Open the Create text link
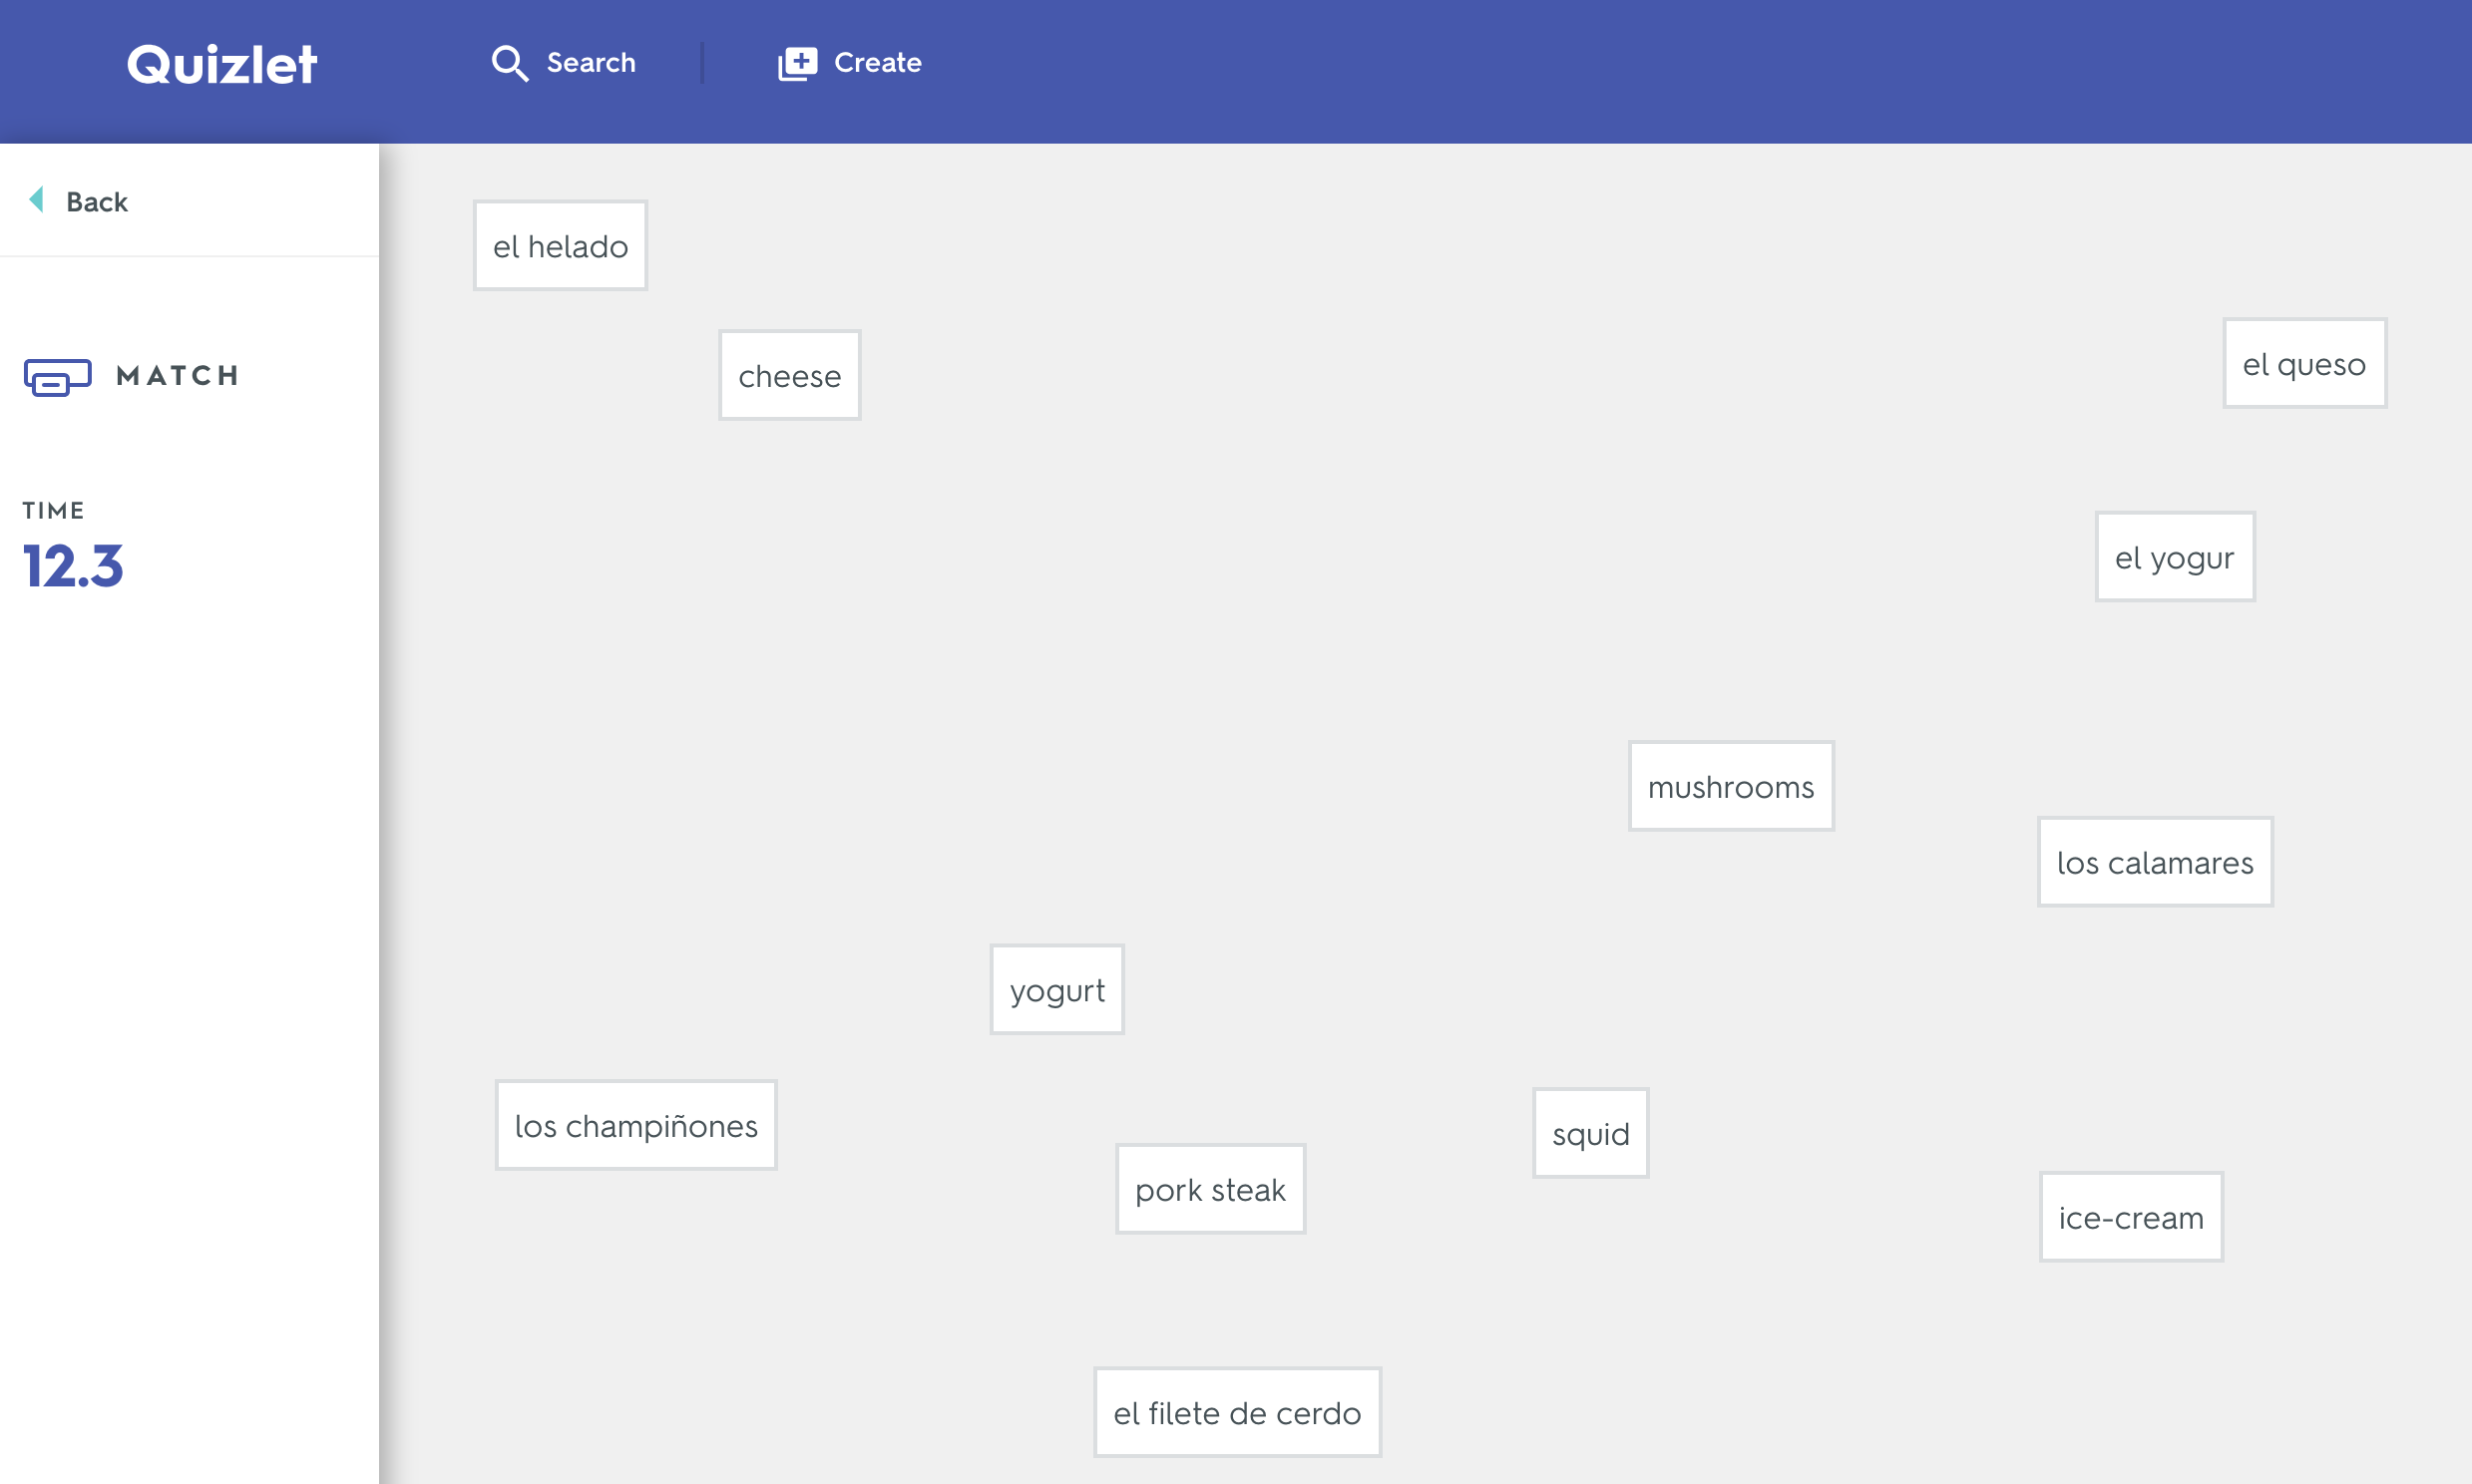 click(878, 63)
